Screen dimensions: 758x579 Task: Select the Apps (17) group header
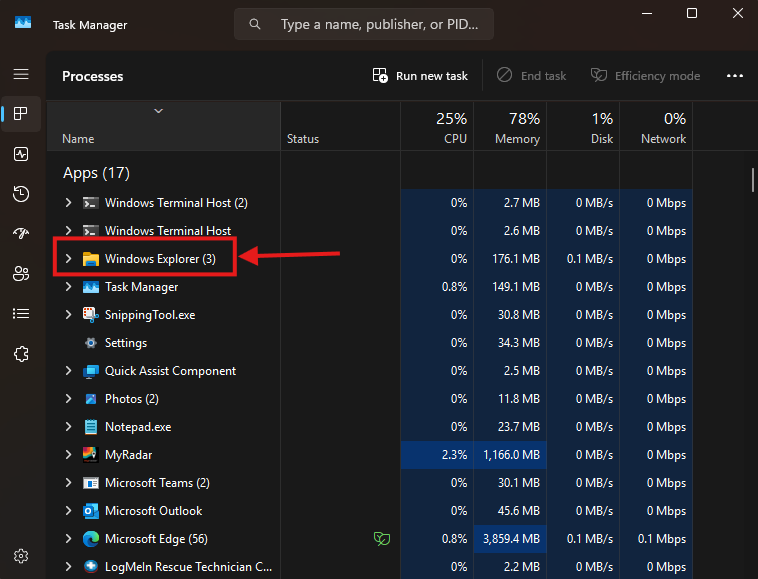coord(96,173)
